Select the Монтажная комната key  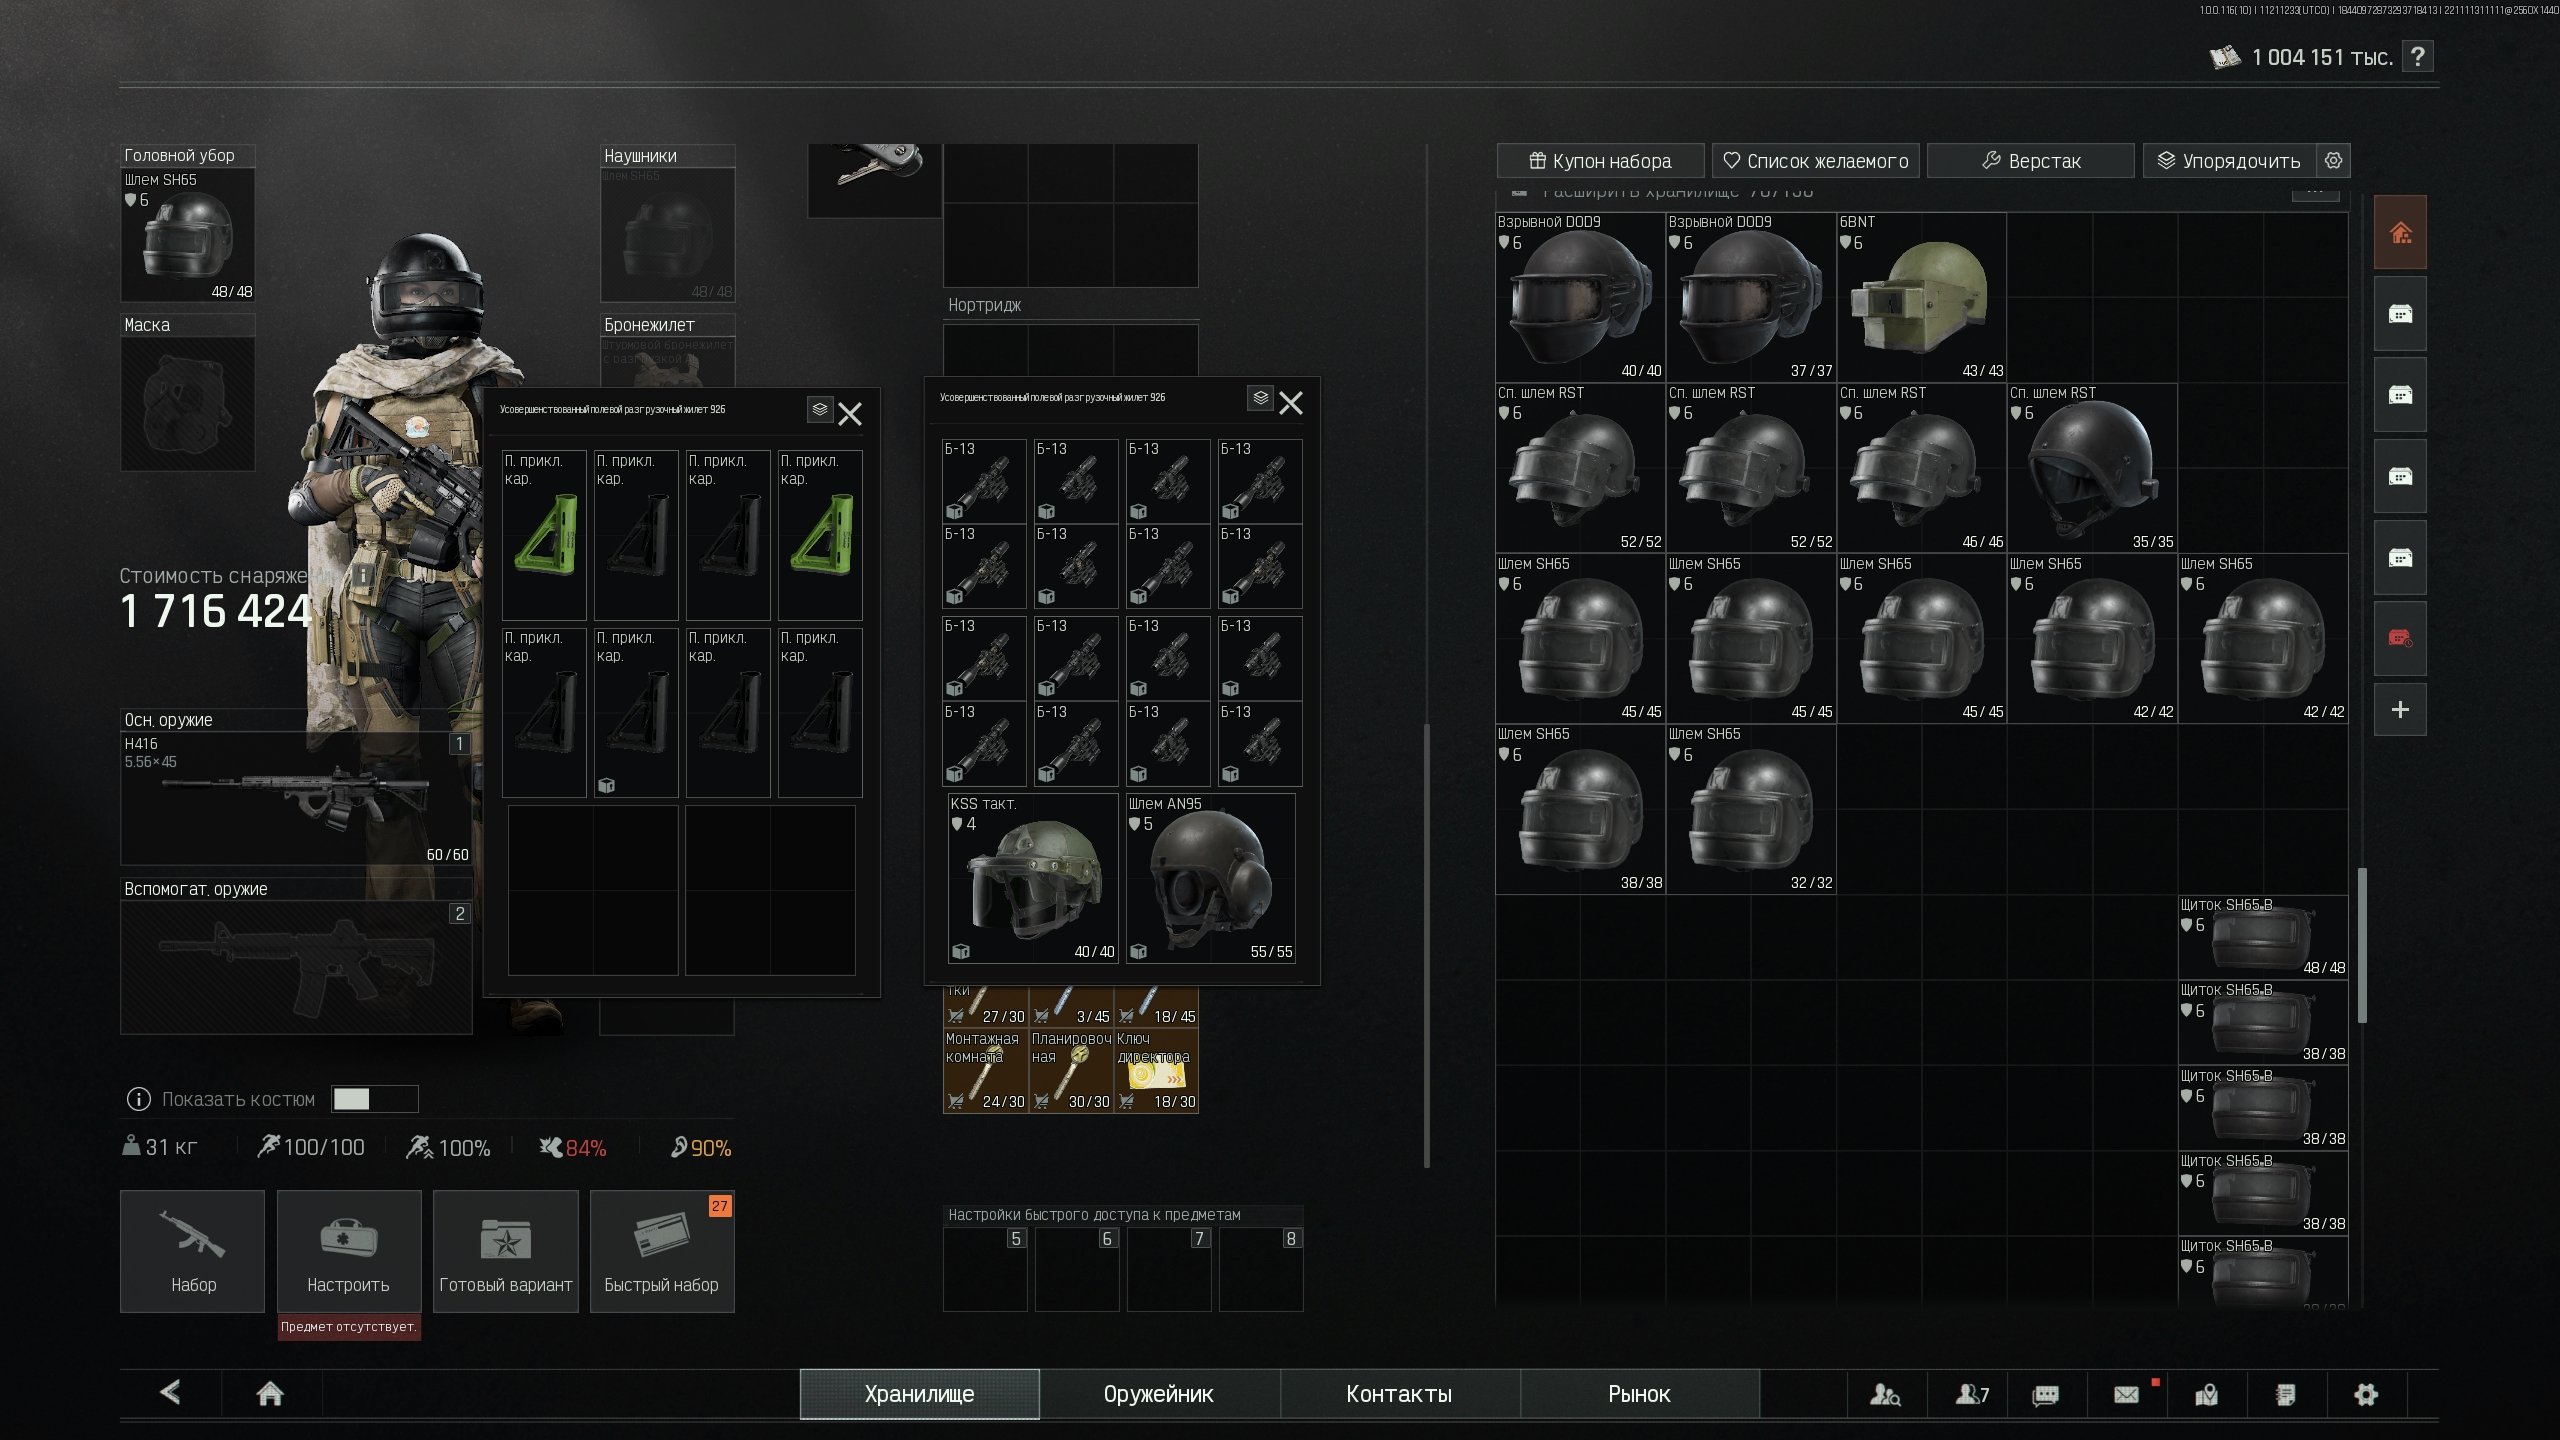point(985,1071)
